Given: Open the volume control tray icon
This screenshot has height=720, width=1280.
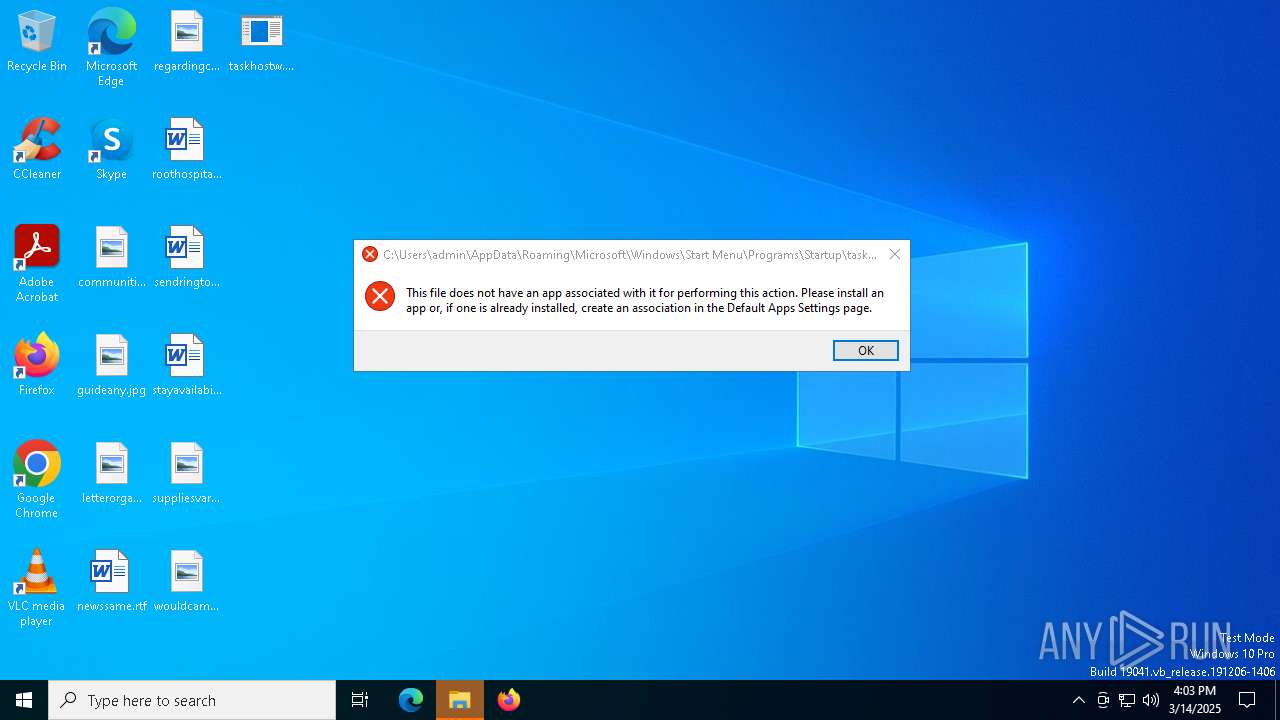Looking at the screenshot, I should click(1151, 700).
